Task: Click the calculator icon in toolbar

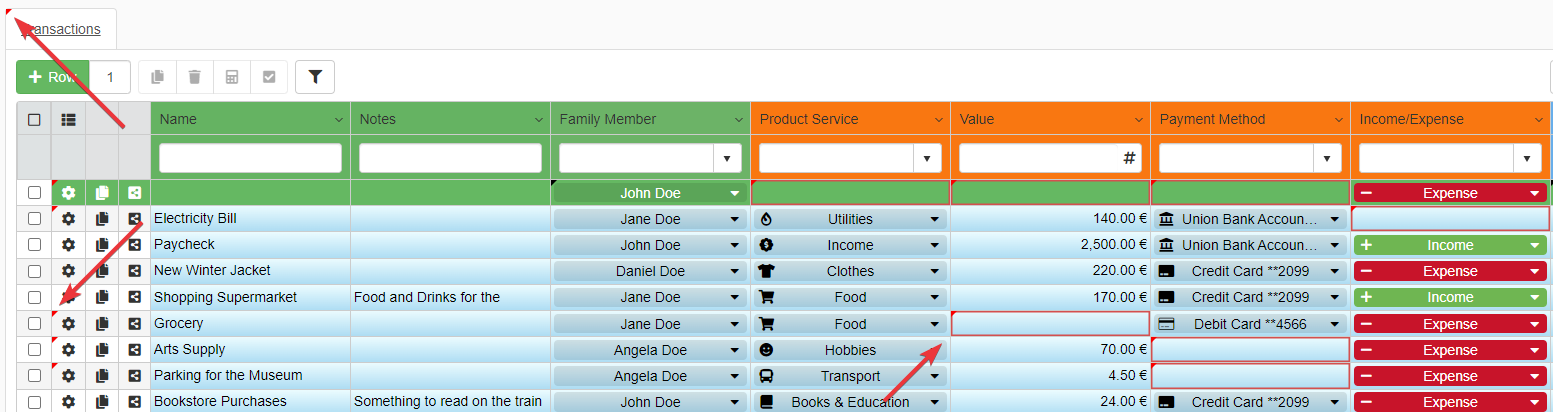Action: coord(231,77)
